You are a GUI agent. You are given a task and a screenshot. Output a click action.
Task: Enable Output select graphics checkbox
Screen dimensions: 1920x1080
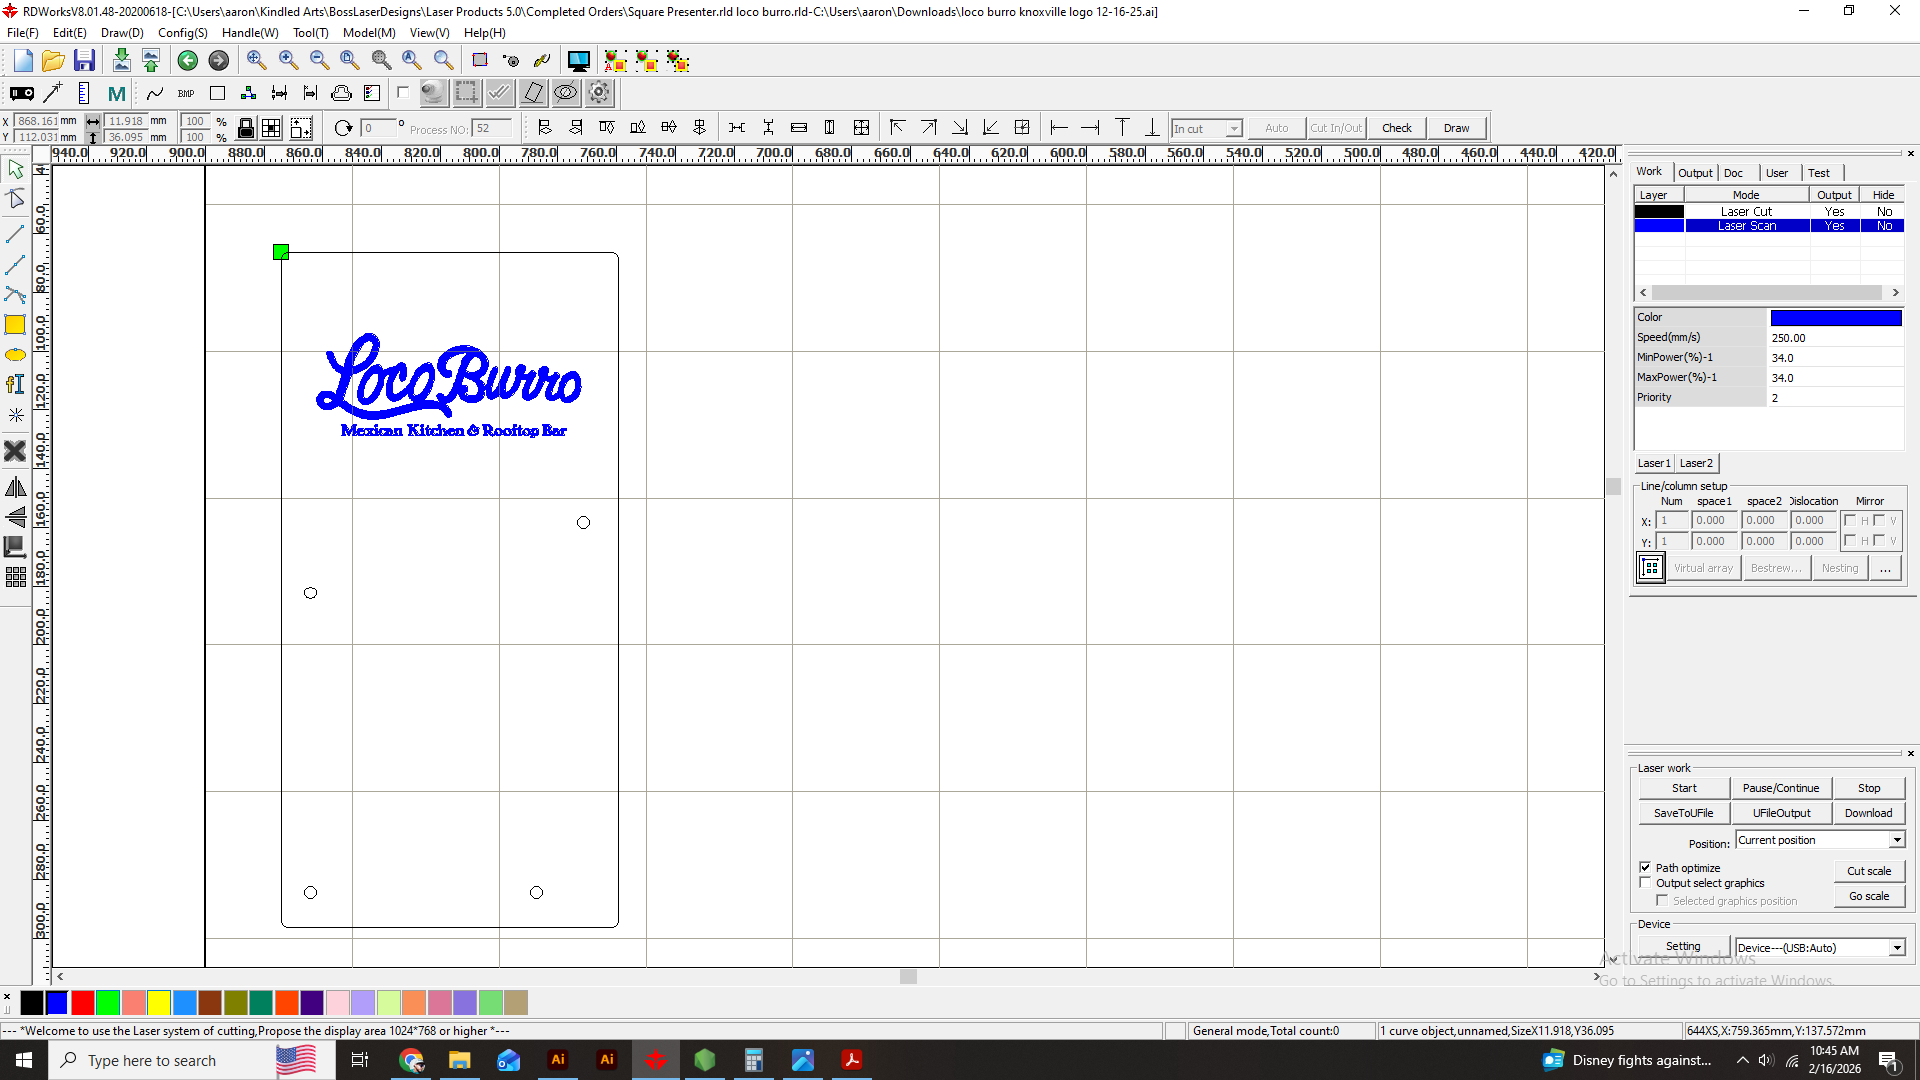pyautogui.click(x=1645, y=883)
